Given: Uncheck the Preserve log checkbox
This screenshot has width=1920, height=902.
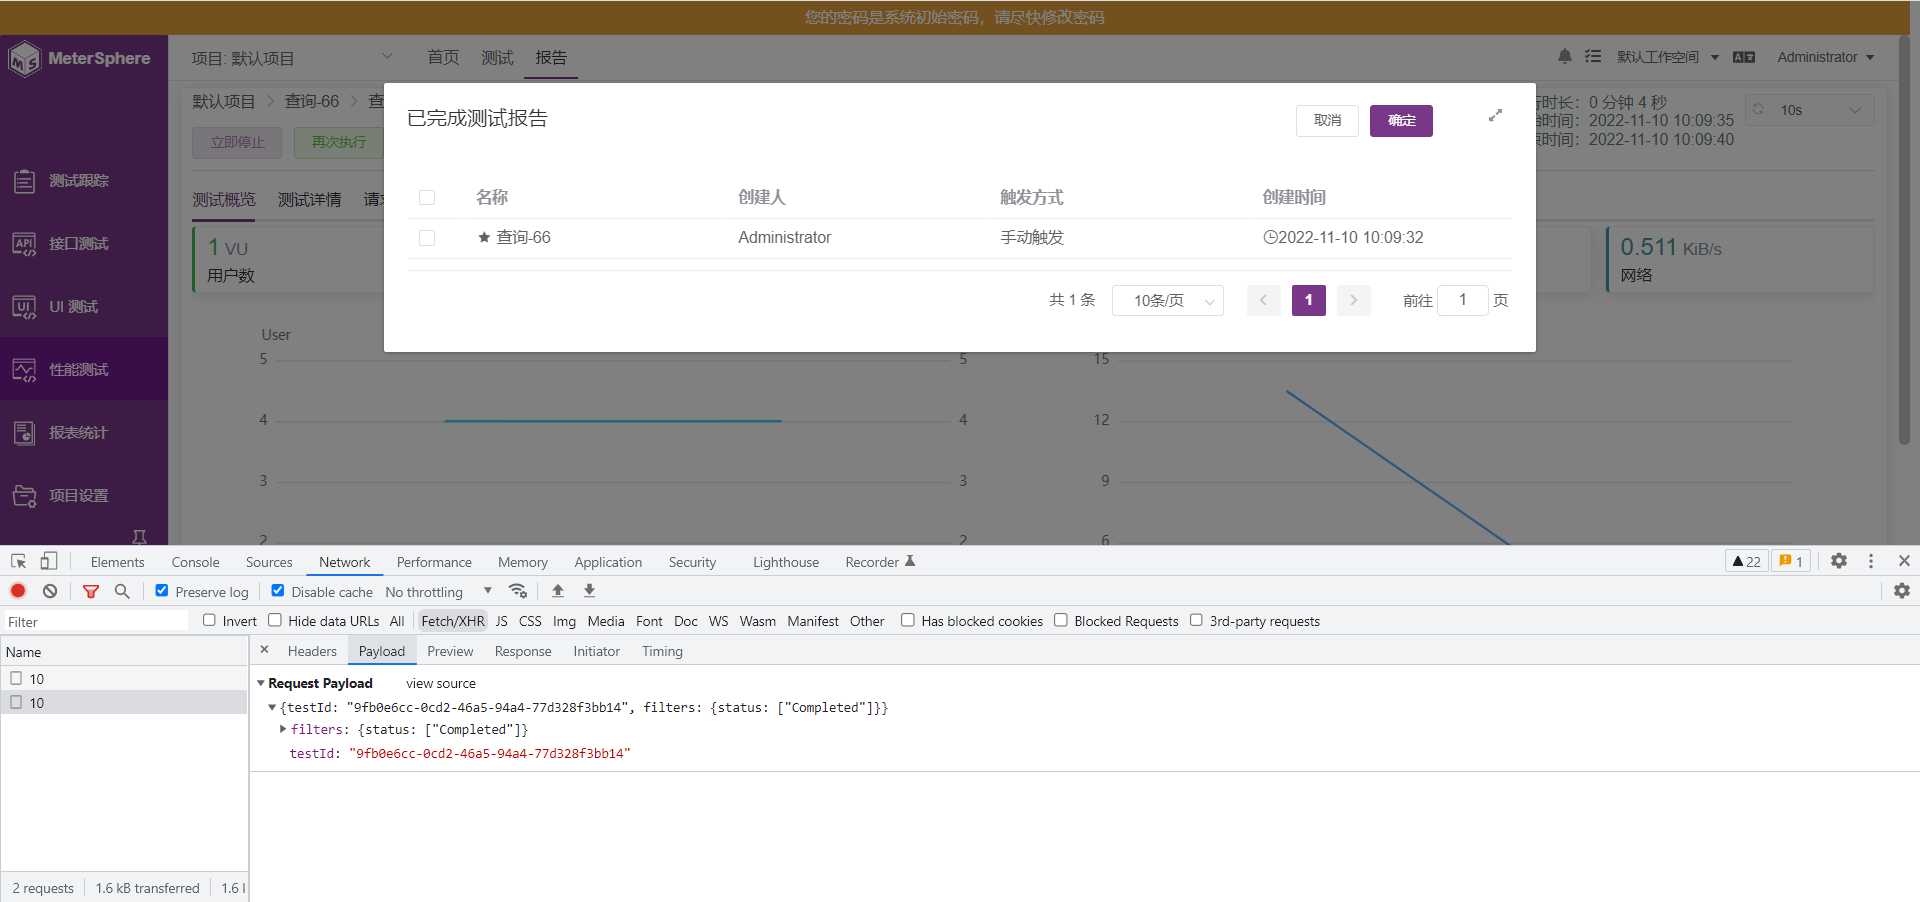Looking at the screenshot, I should [161, 590].
